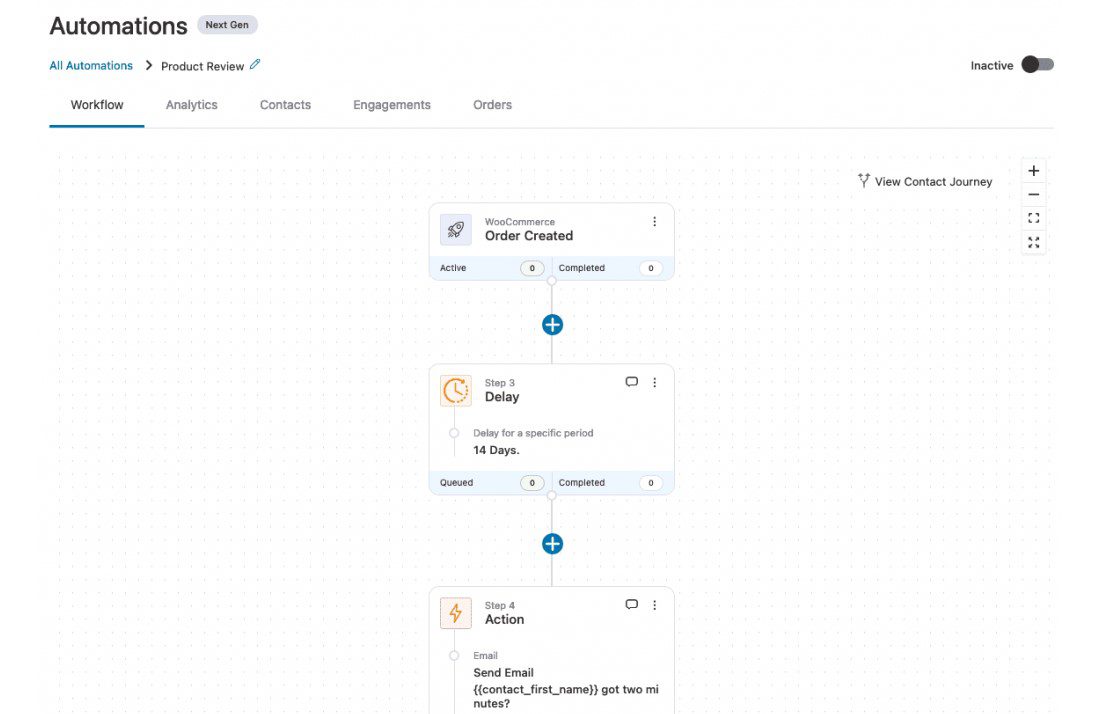This screenshot has width=1100, height=714.
Task: Open the comment bubble on the Action step
Action: click(631, 604)
